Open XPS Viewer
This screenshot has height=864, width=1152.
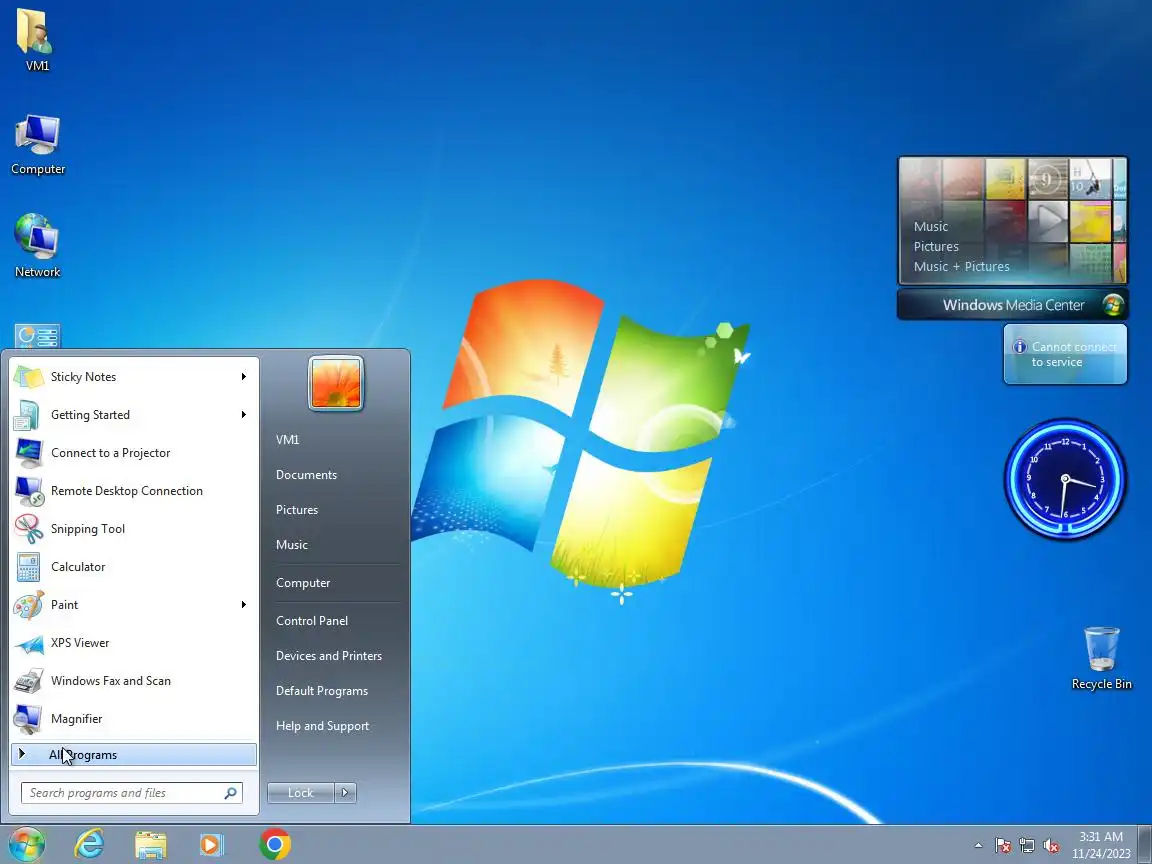(x=134, y=643)
